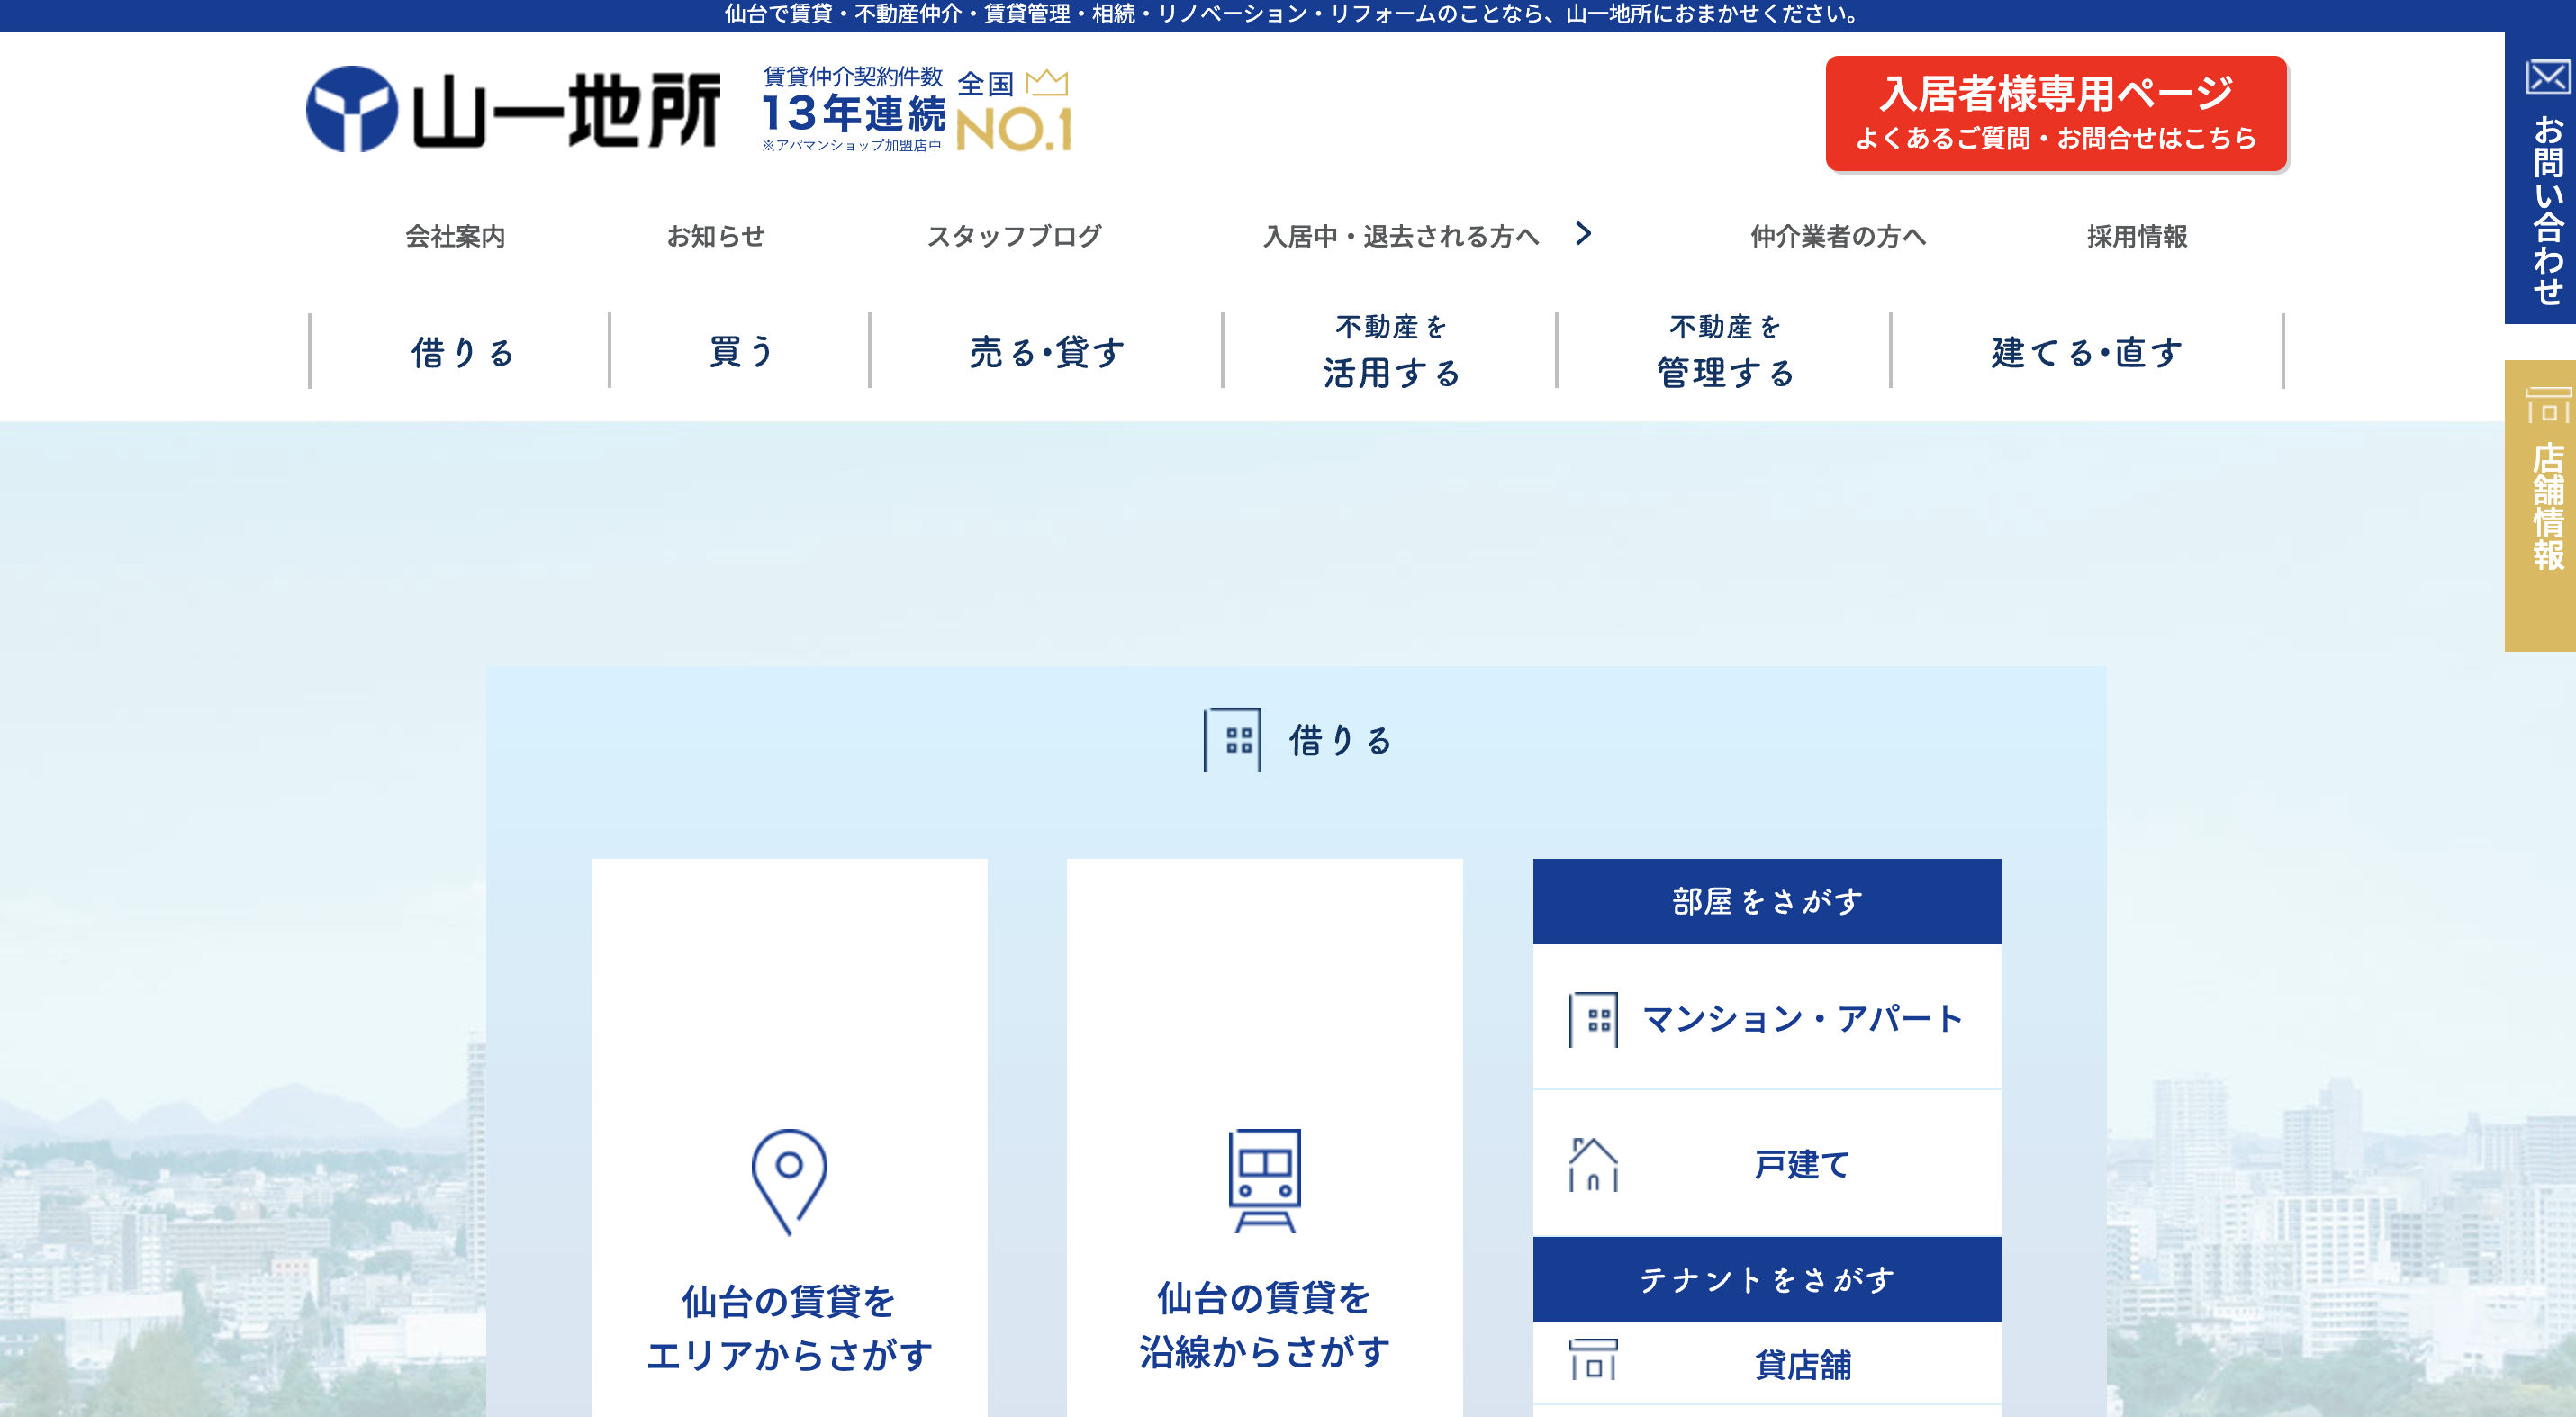
Task: Click the apartment icon beside マンション・アパート
Action: click(1593, 1019)
